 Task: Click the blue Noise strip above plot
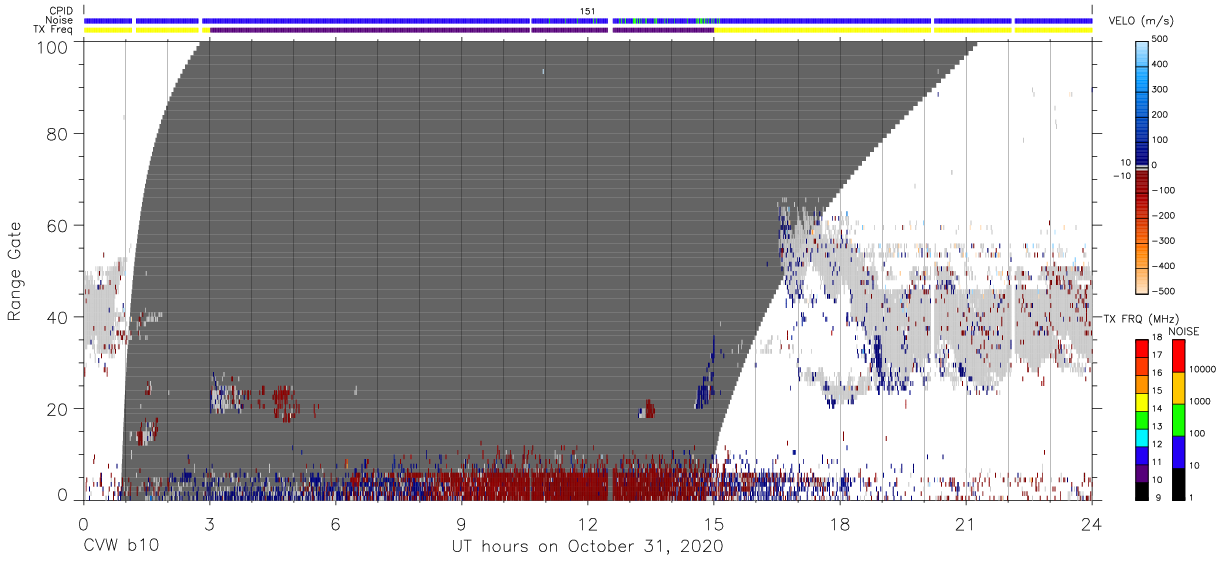(x=588, y=20)
